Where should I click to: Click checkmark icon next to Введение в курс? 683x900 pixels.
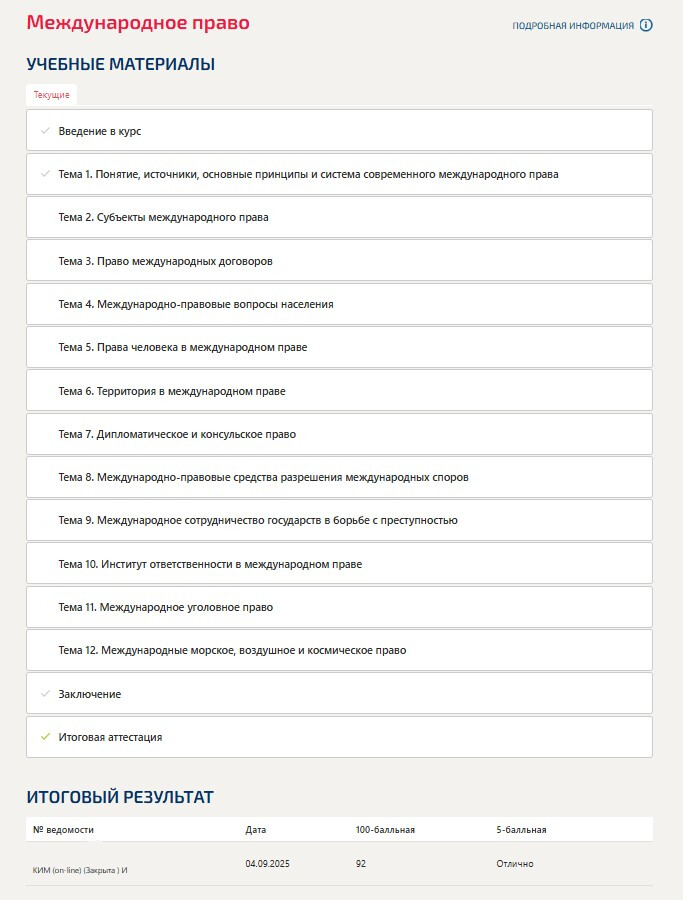coord(45,131)
